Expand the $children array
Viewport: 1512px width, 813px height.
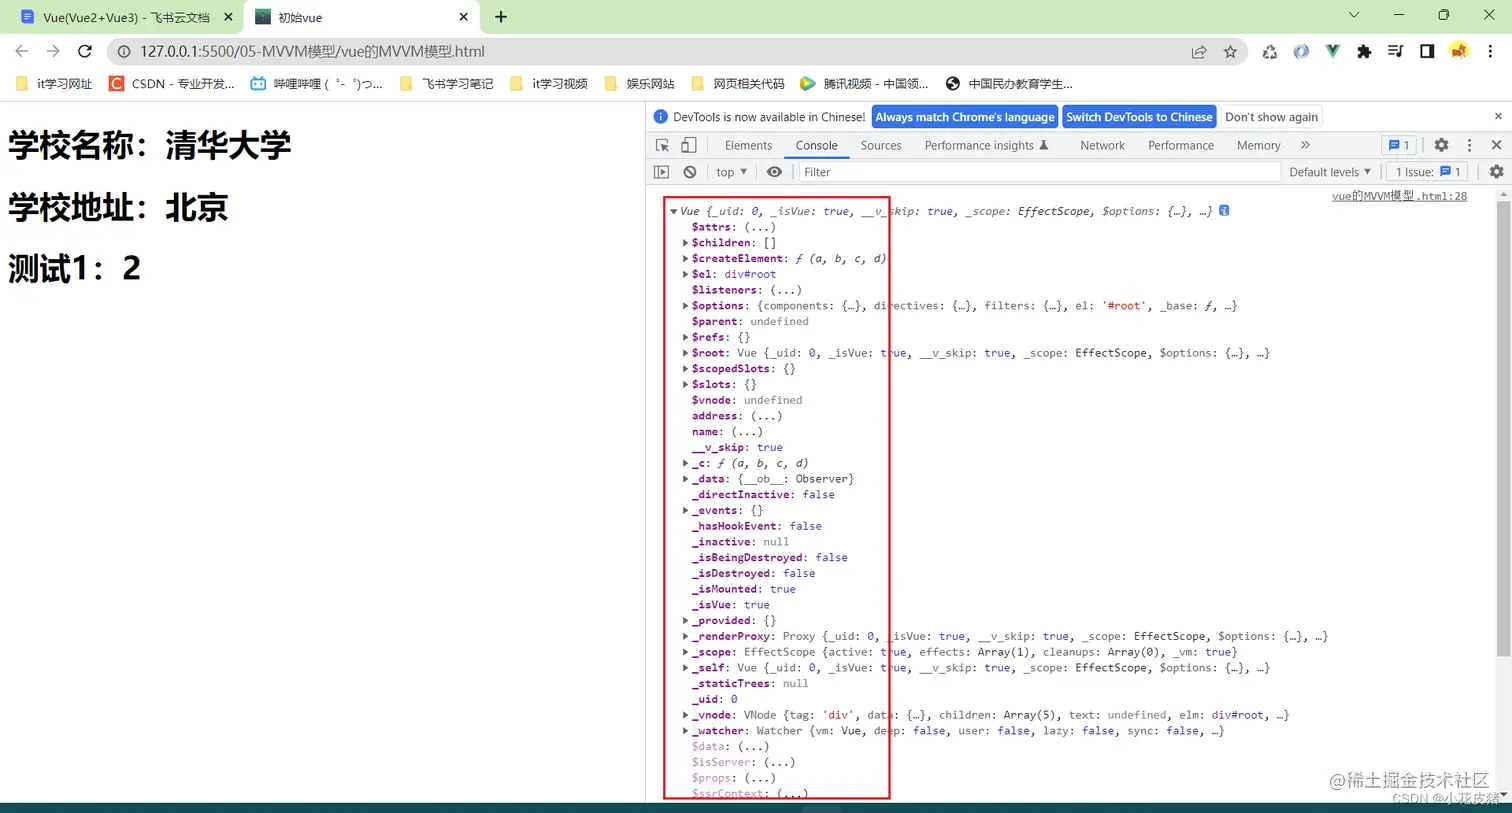[685, 243]
